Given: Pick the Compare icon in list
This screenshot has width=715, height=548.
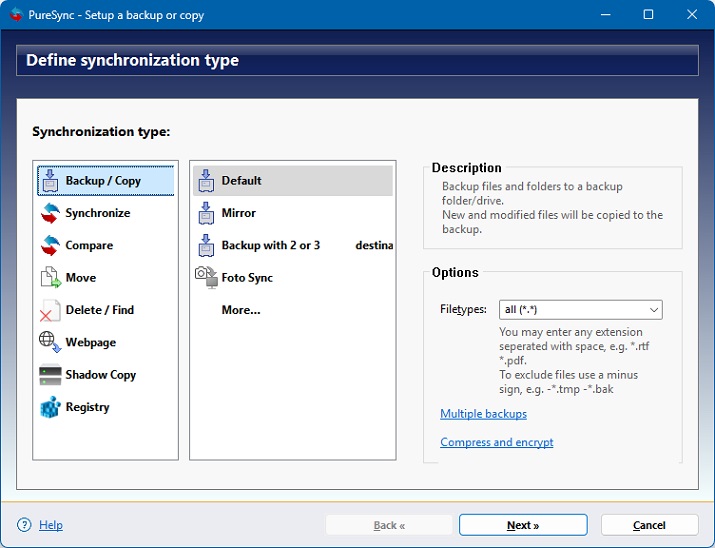Looking at the screenshot, I should coord(50,246).
